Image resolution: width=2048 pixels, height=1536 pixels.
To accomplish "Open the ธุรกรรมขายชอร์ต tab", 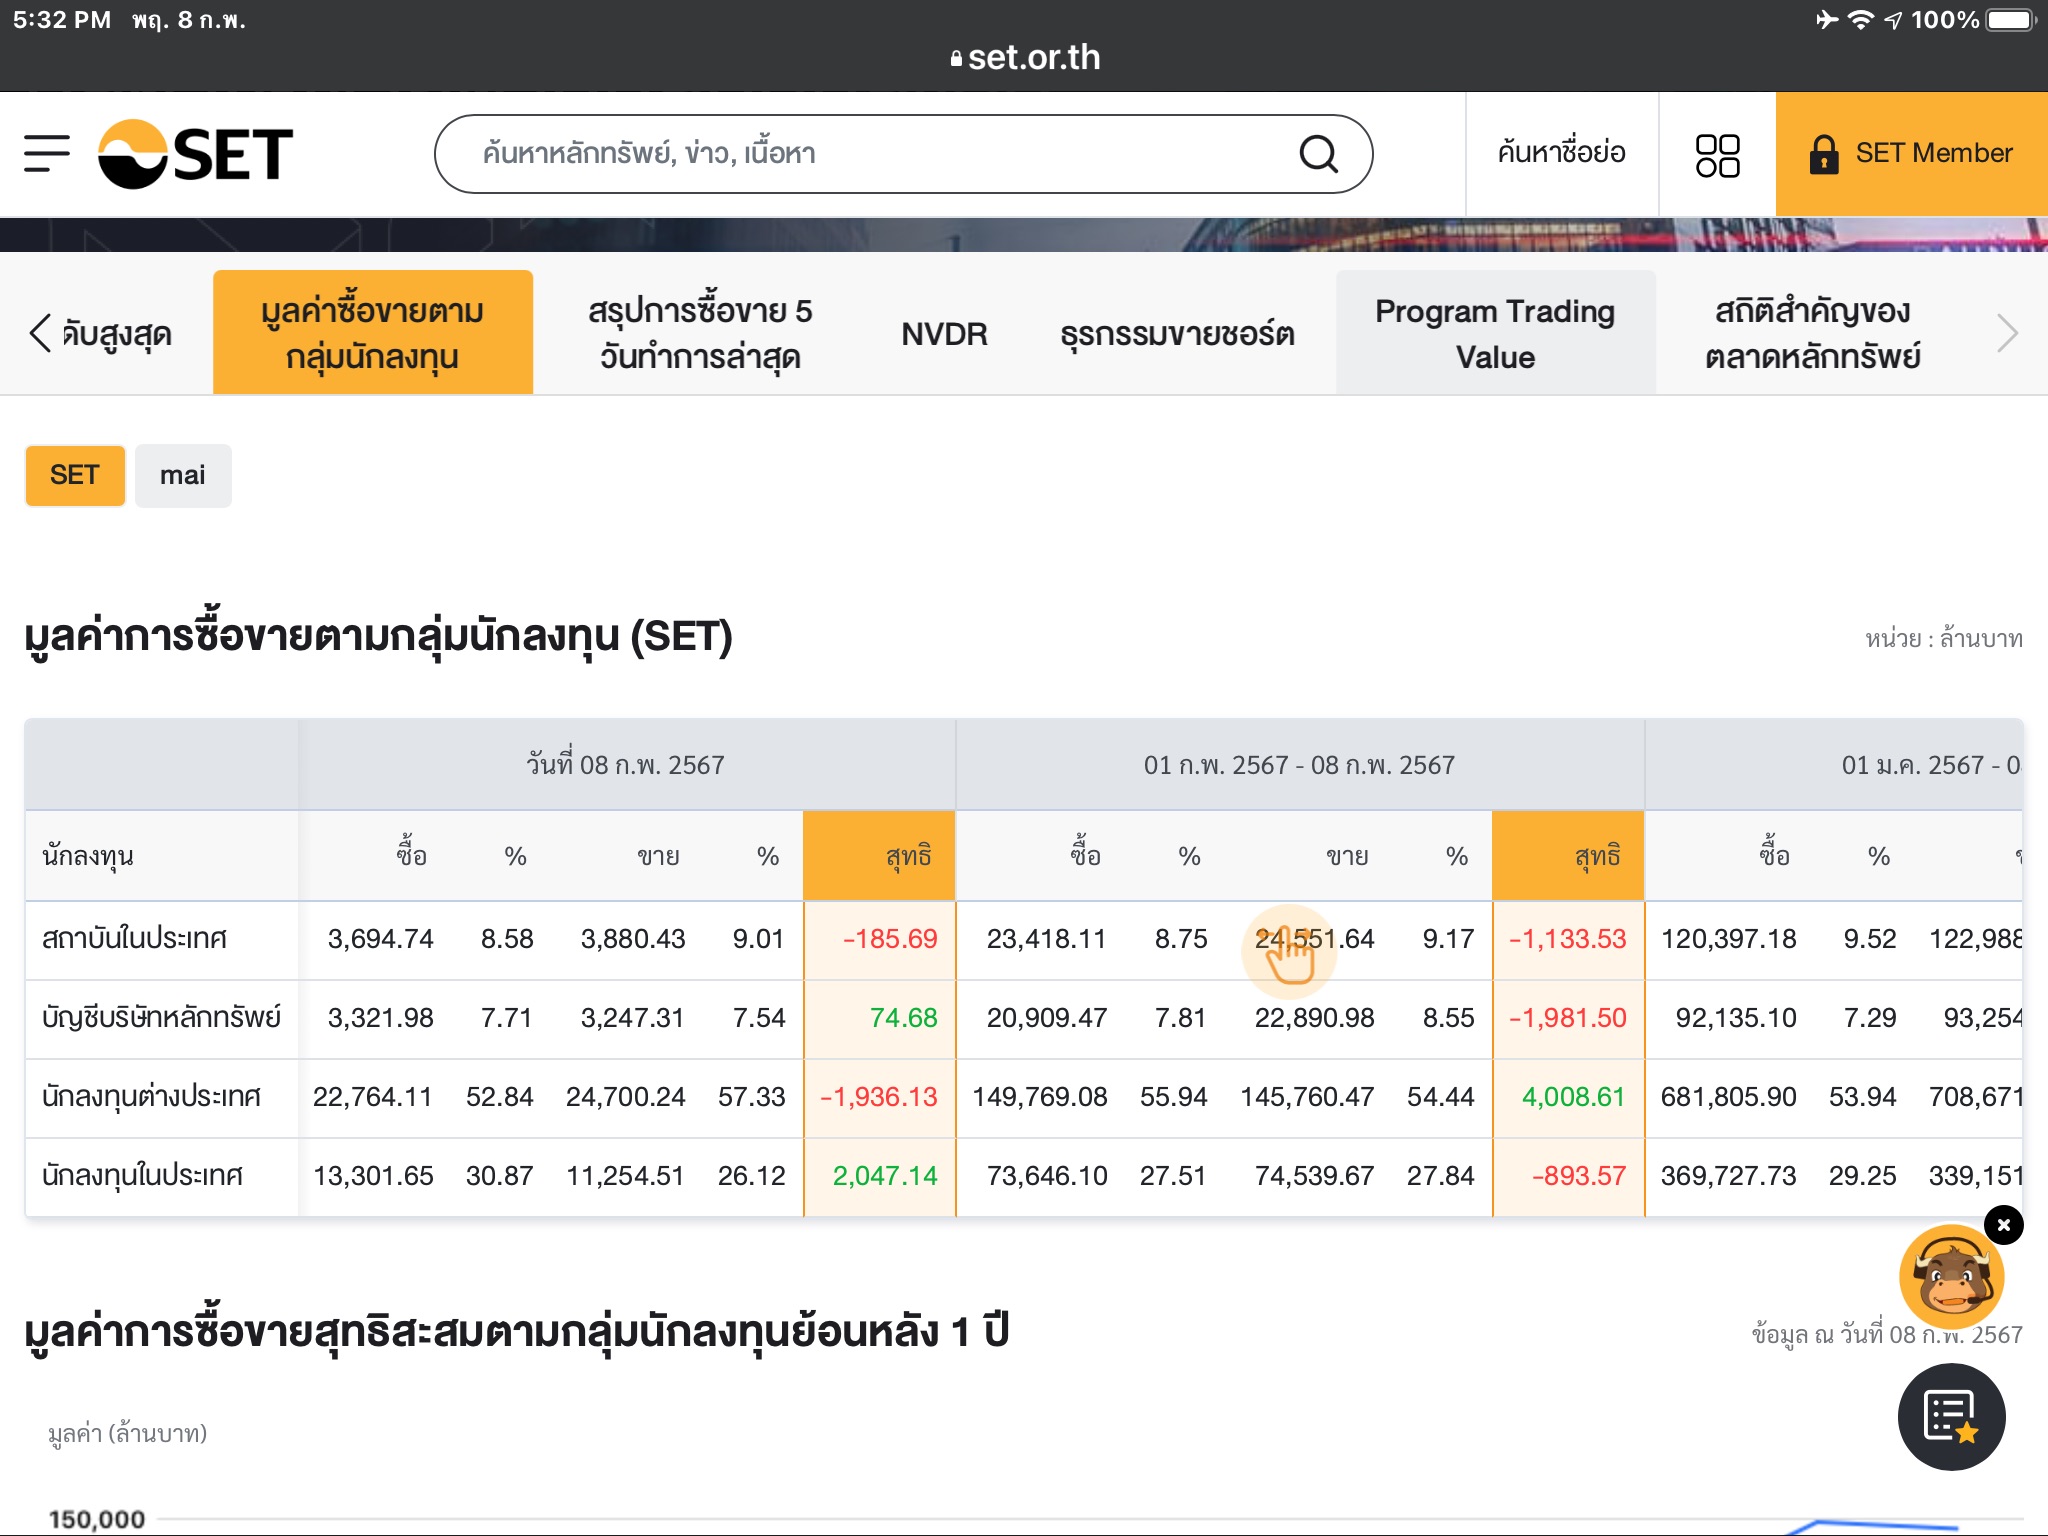I will coord(1177,334).
